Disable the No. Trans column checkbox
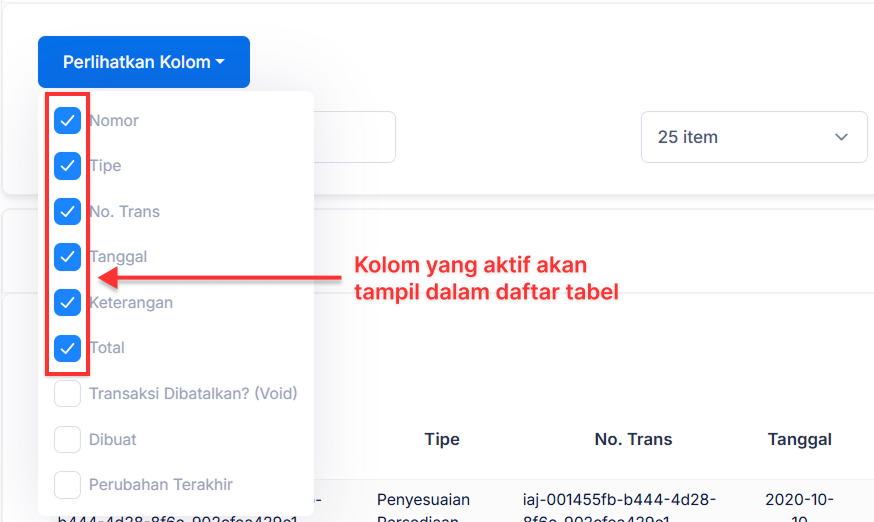 (x=67, y=212)
